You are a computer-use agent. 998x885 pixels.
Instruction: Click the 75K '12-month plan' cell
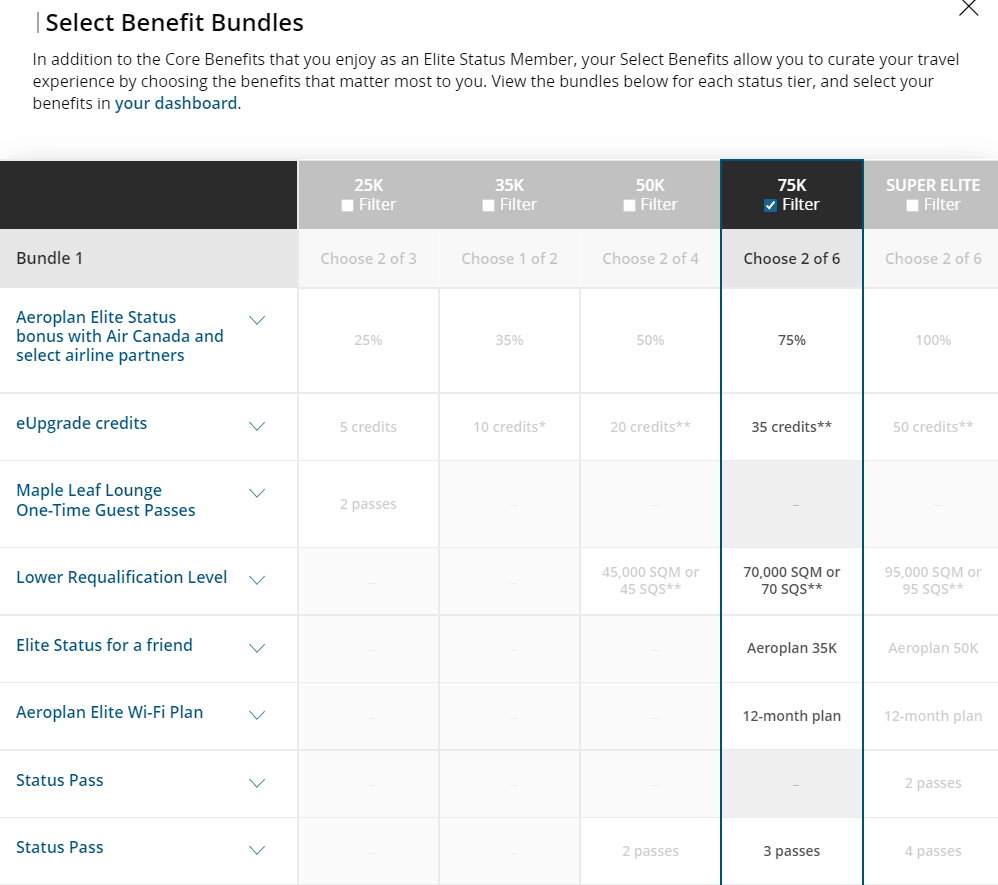tap(792, 716)
